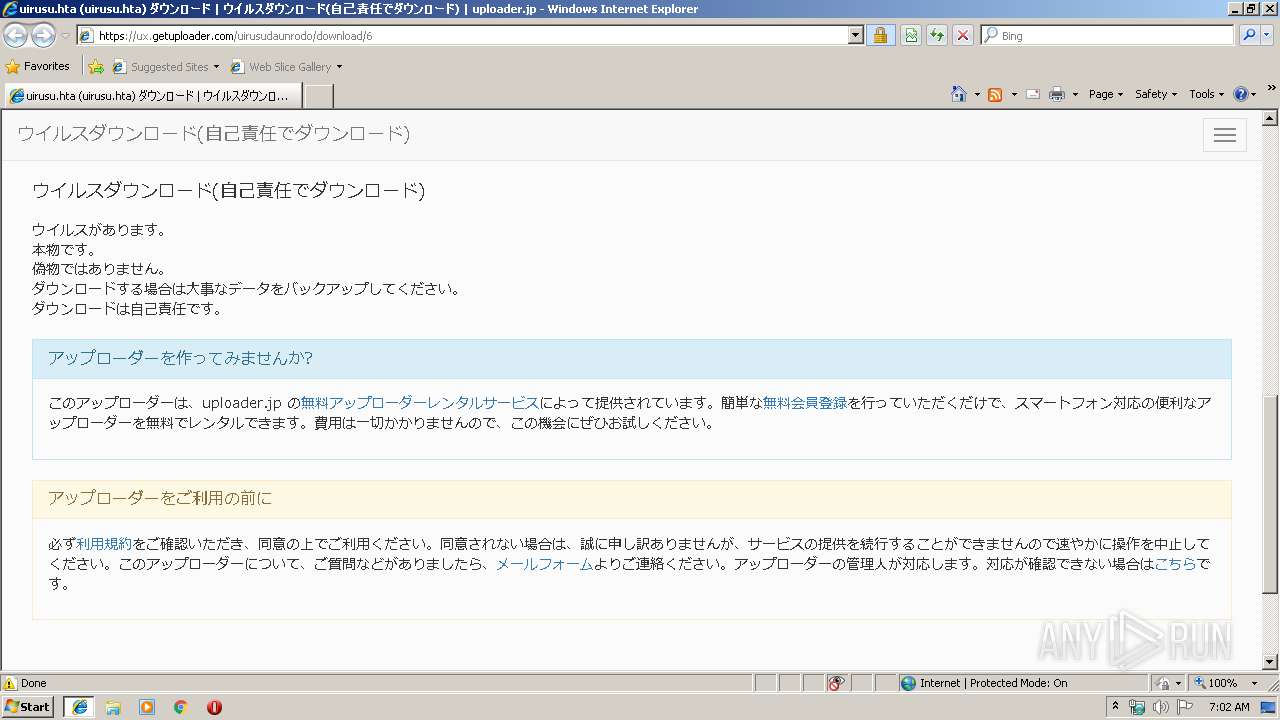Click inside the Bing search box

click(x=1107, y=35)
